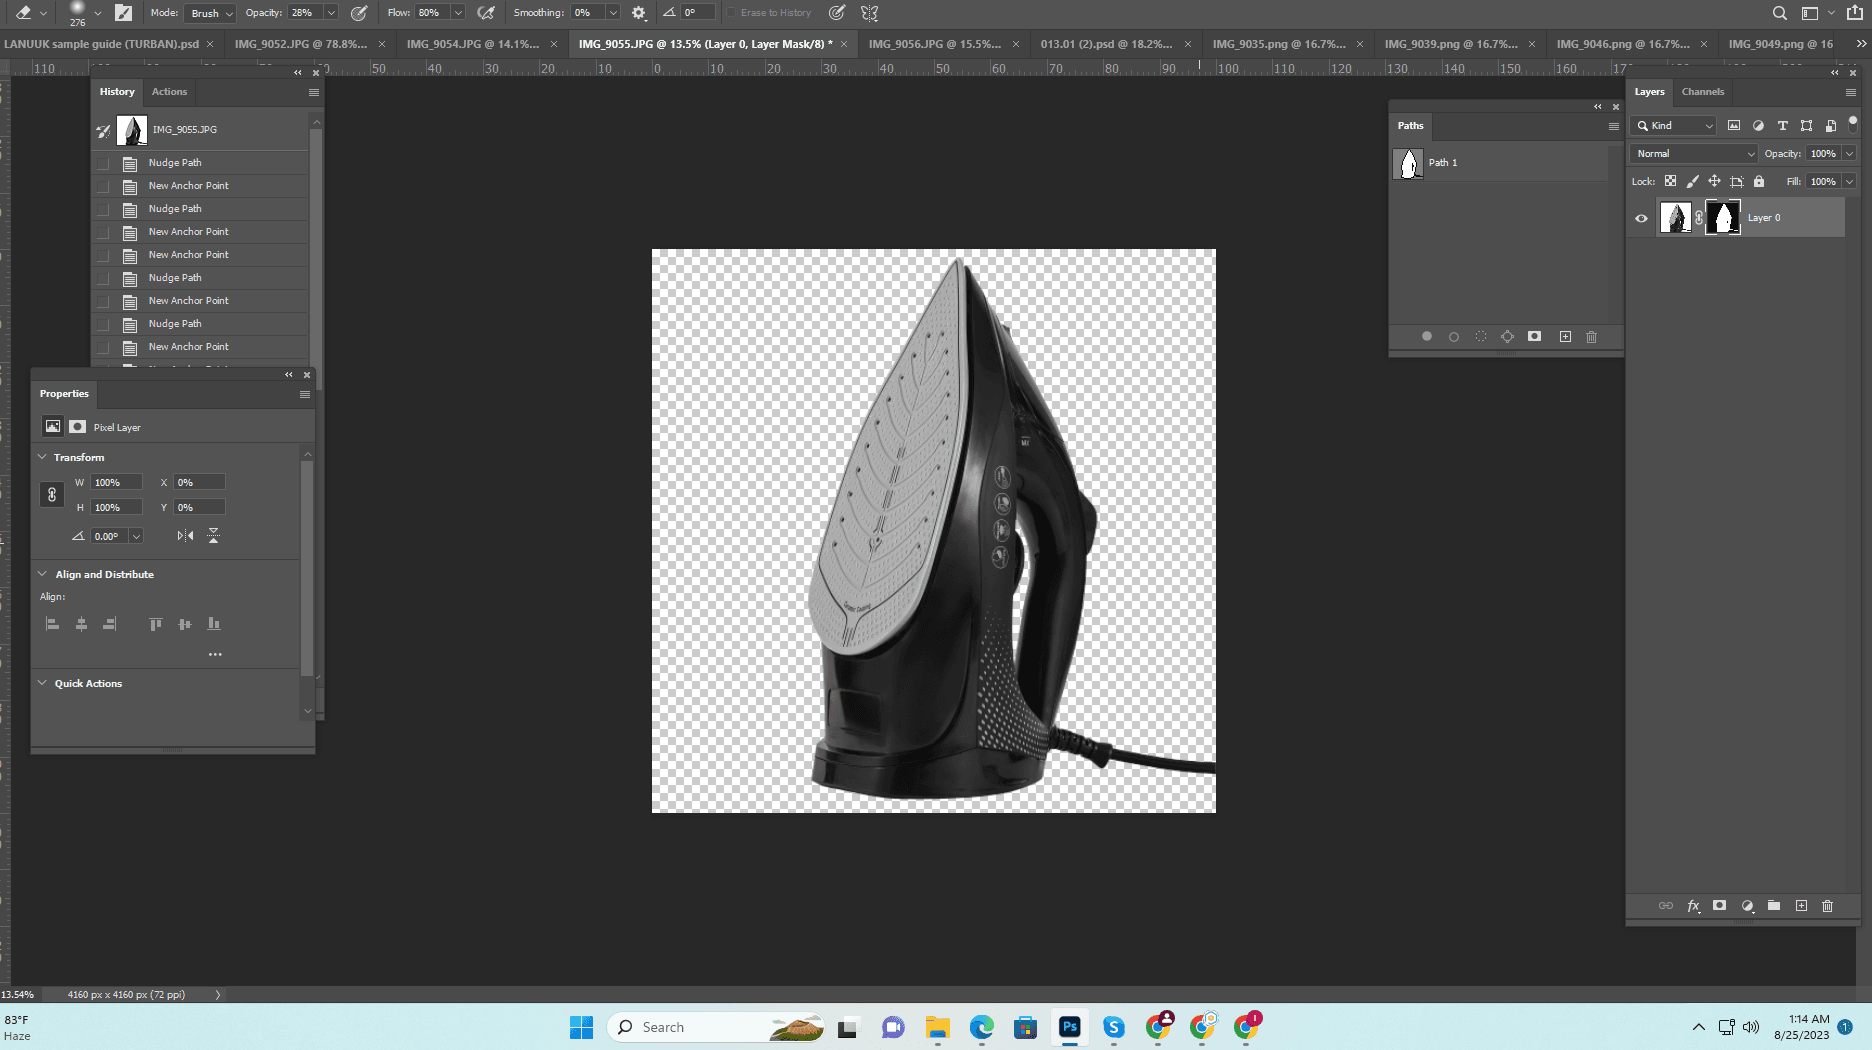Click the layer effects fx icon
The image size is (1872, 1050).
pyautogui.click(x=1693, y=906)
